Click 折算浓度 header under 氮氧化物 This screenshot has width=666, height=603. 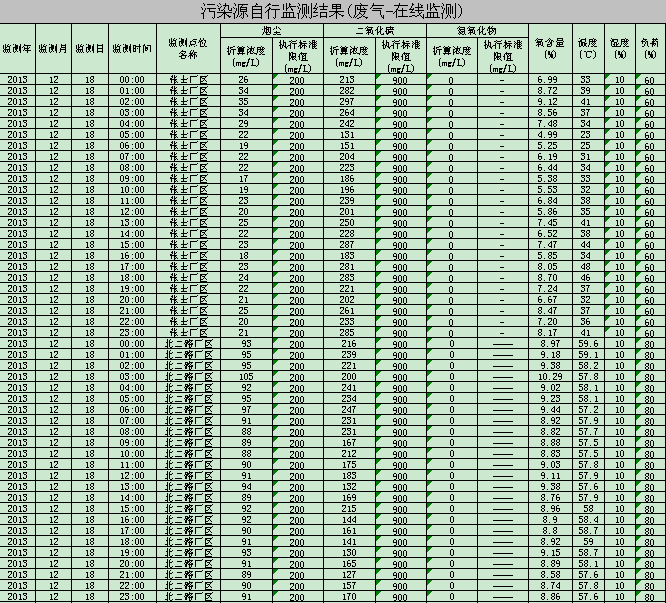tap(452, 56)
